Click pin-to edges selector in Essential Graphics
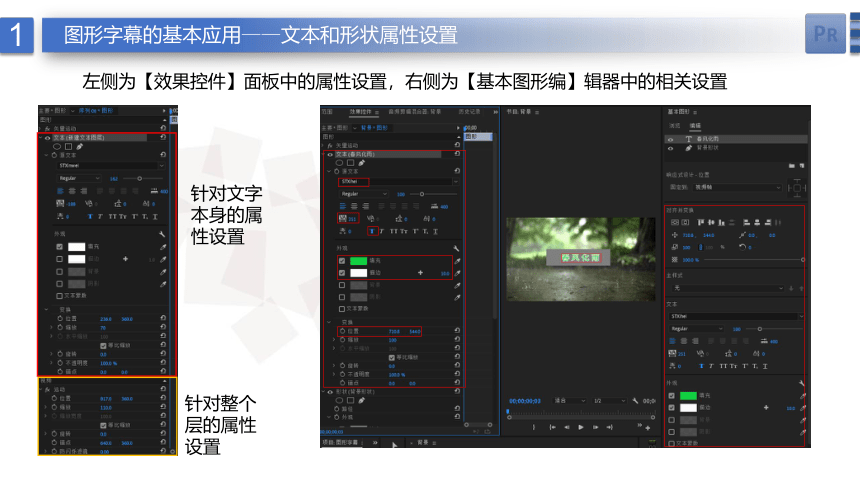Viewport: 860px width, 484px height. 796,188
